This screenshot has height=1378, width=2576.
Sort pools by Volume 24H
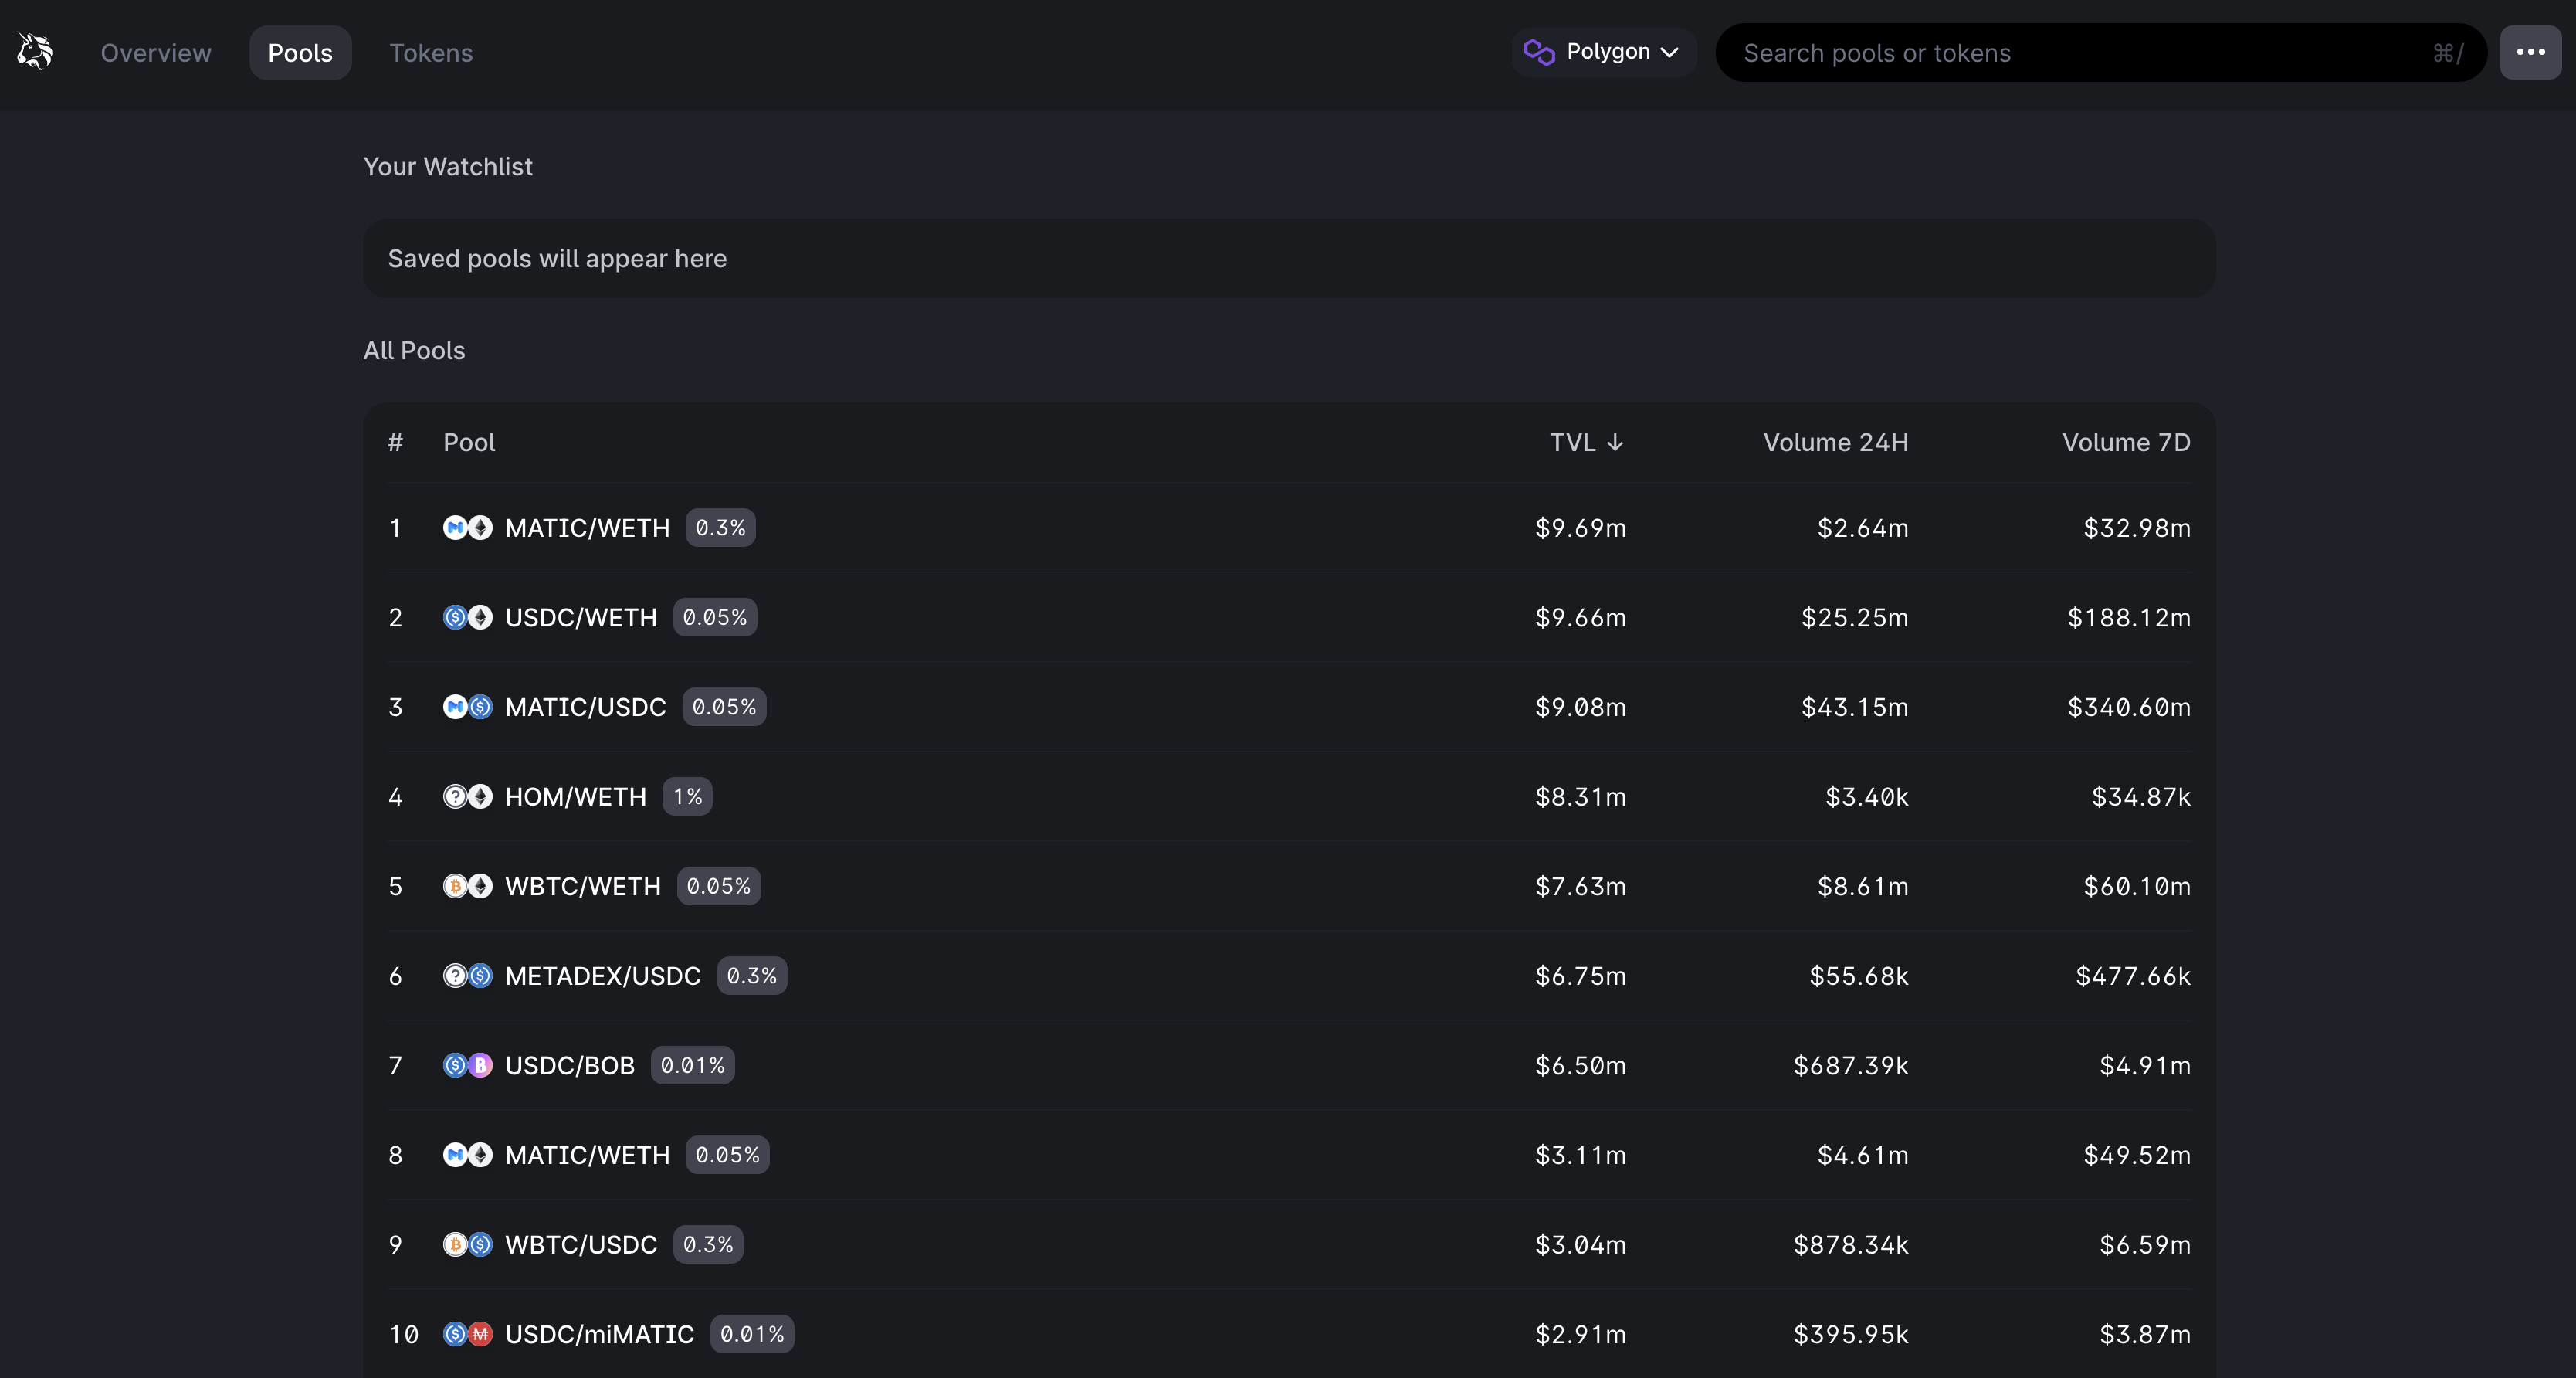tap(1835, 442)
